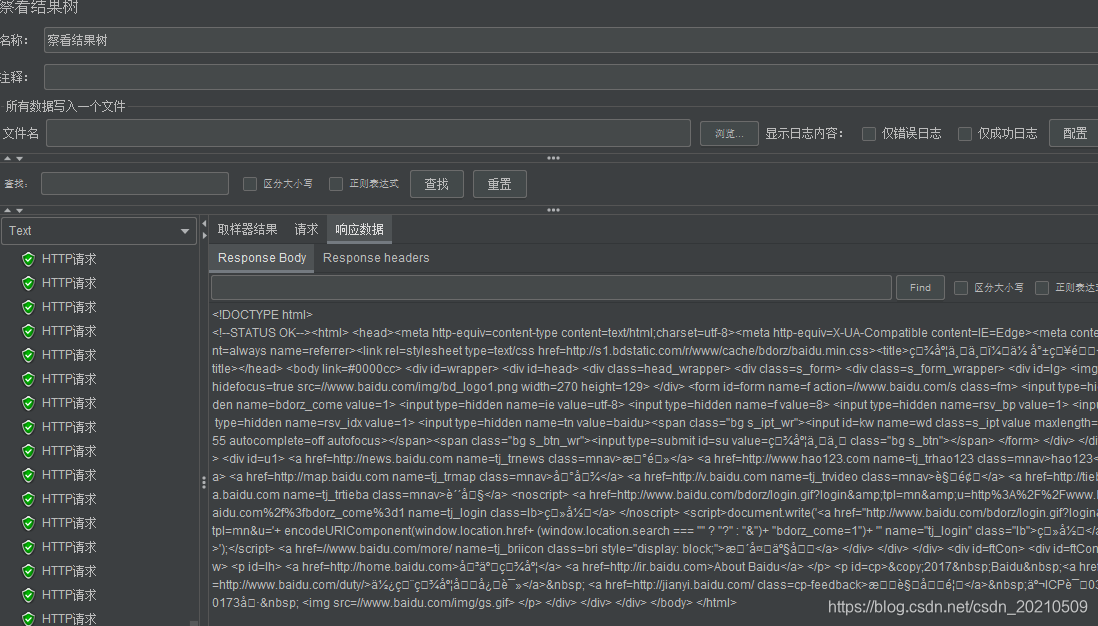Click the right arrow on the results tree split divider
This screenshot has height=626, width=1098.
click(x=204, y=236)
